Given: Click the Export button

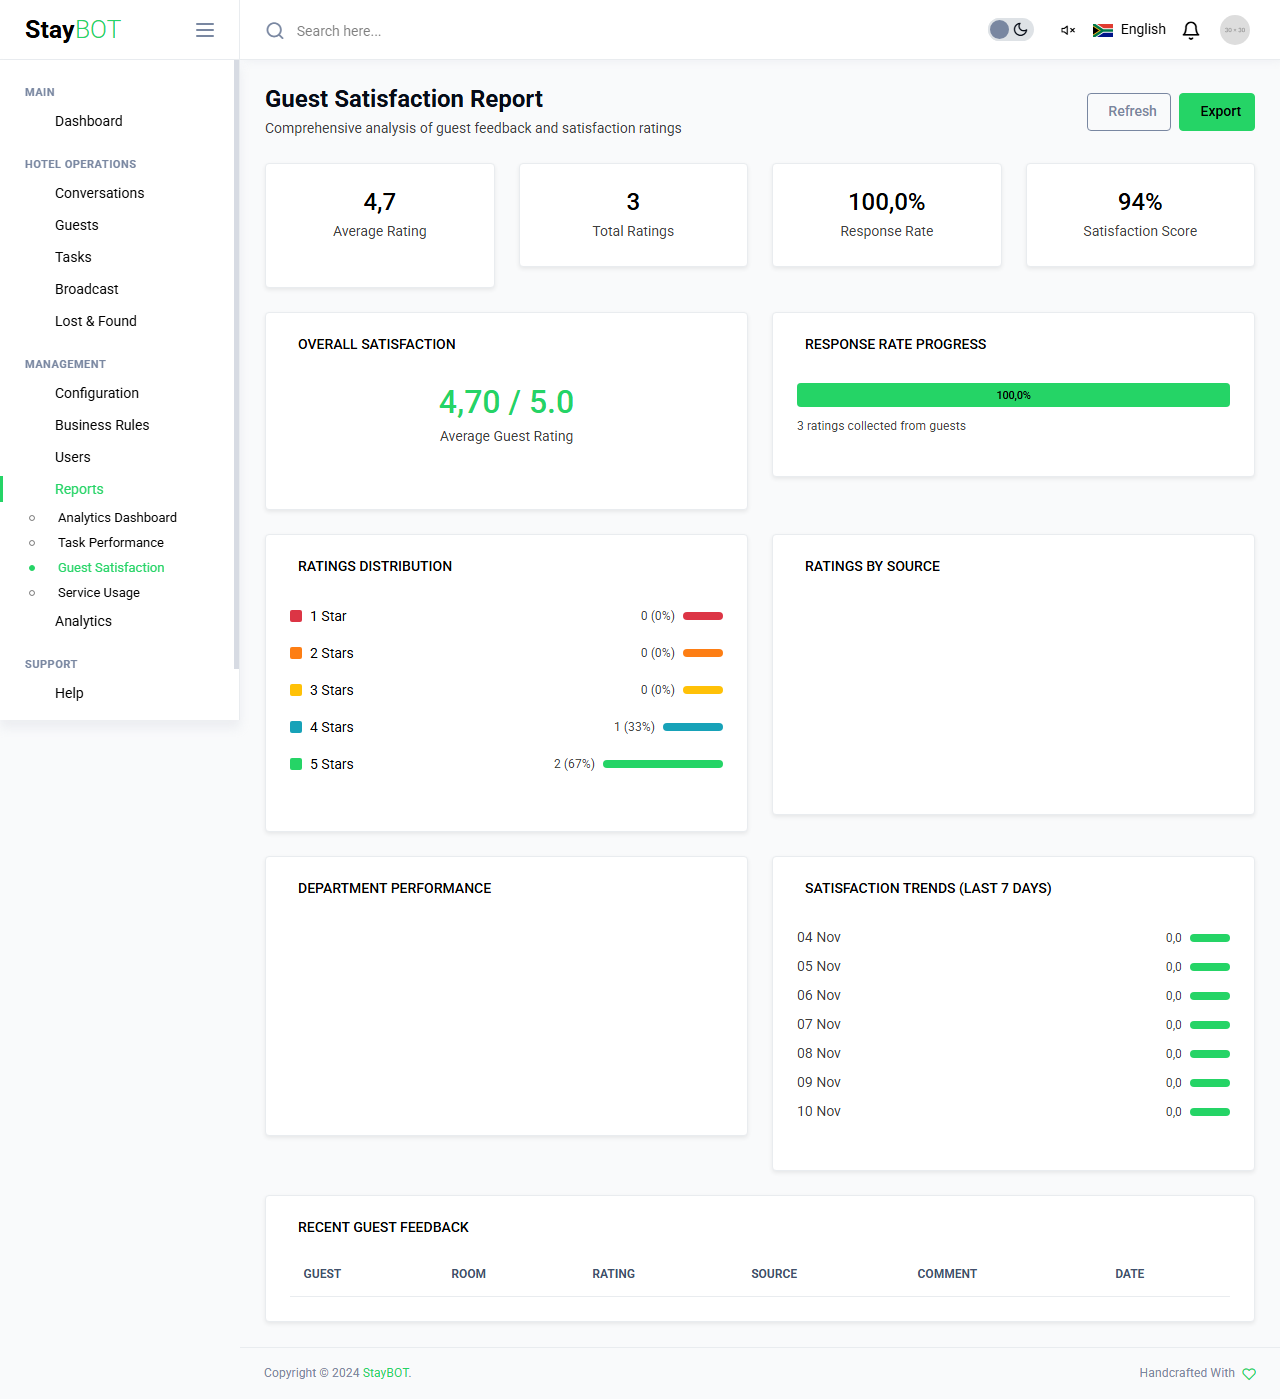Looking at the screenshot, I should click(x=1216, y=112).
